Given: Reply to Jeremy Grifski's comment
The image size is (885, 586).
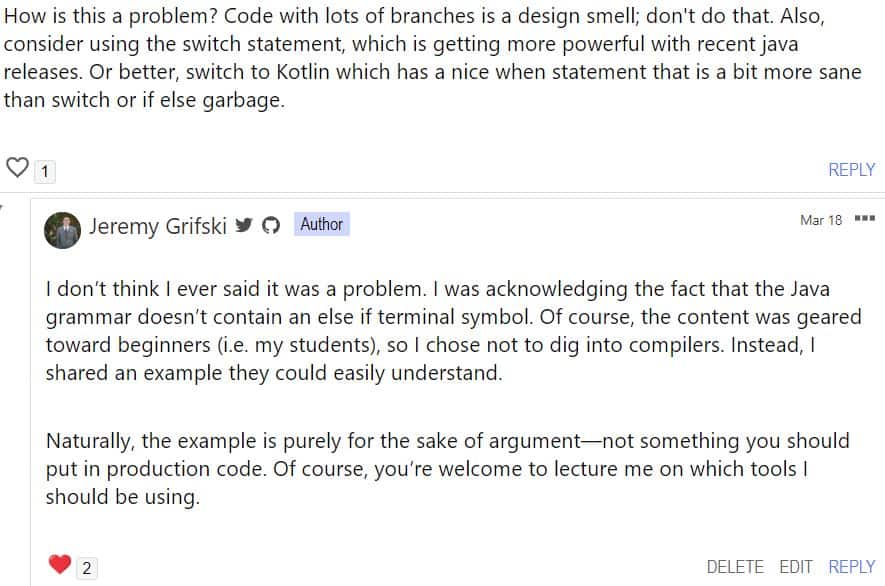Looking at the screenshot, I should tap(851, 567).
